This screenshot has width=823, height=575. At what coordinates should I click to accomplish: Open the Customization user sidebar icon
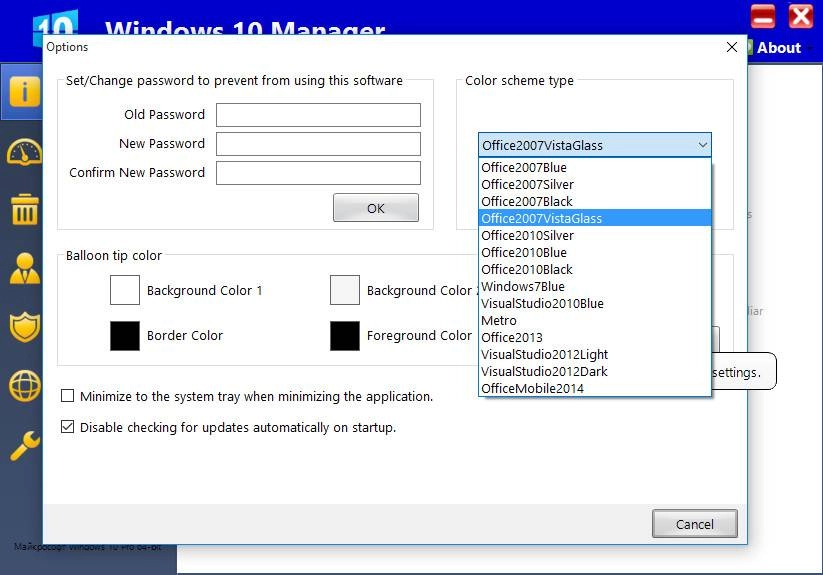[24, 269]
